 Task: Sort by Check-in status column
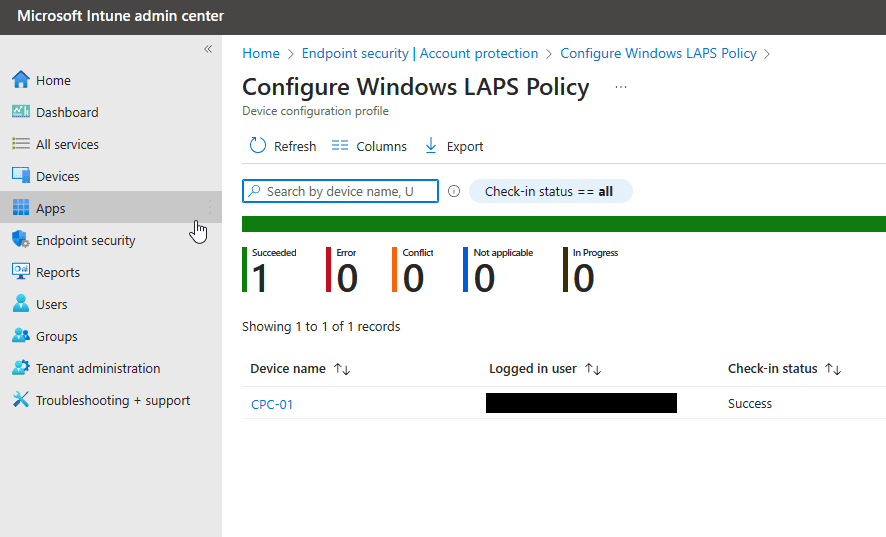click(833, 369)
